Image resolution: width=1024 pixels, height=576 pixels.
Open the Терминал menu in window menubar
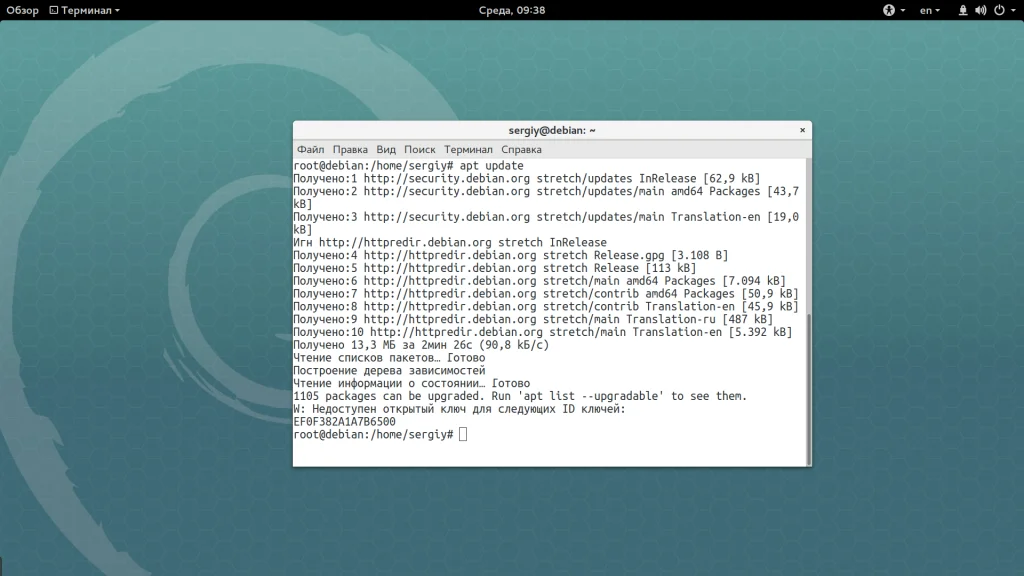coord(468,149)
